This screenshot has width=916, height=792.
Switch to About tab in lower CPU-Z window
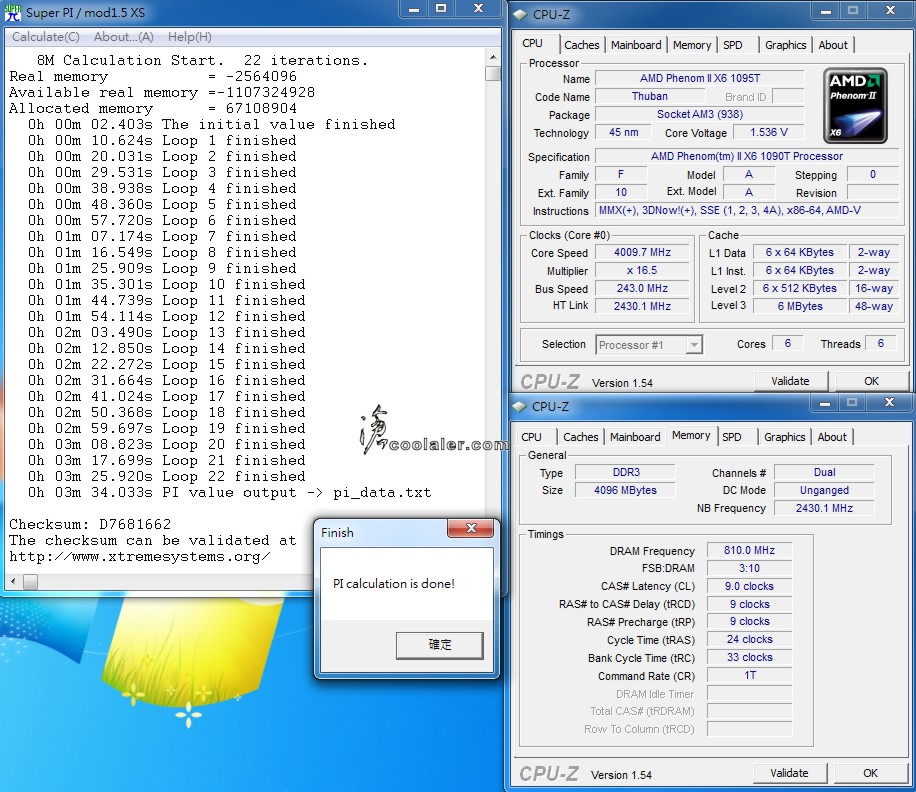click(x=831, y=437)
